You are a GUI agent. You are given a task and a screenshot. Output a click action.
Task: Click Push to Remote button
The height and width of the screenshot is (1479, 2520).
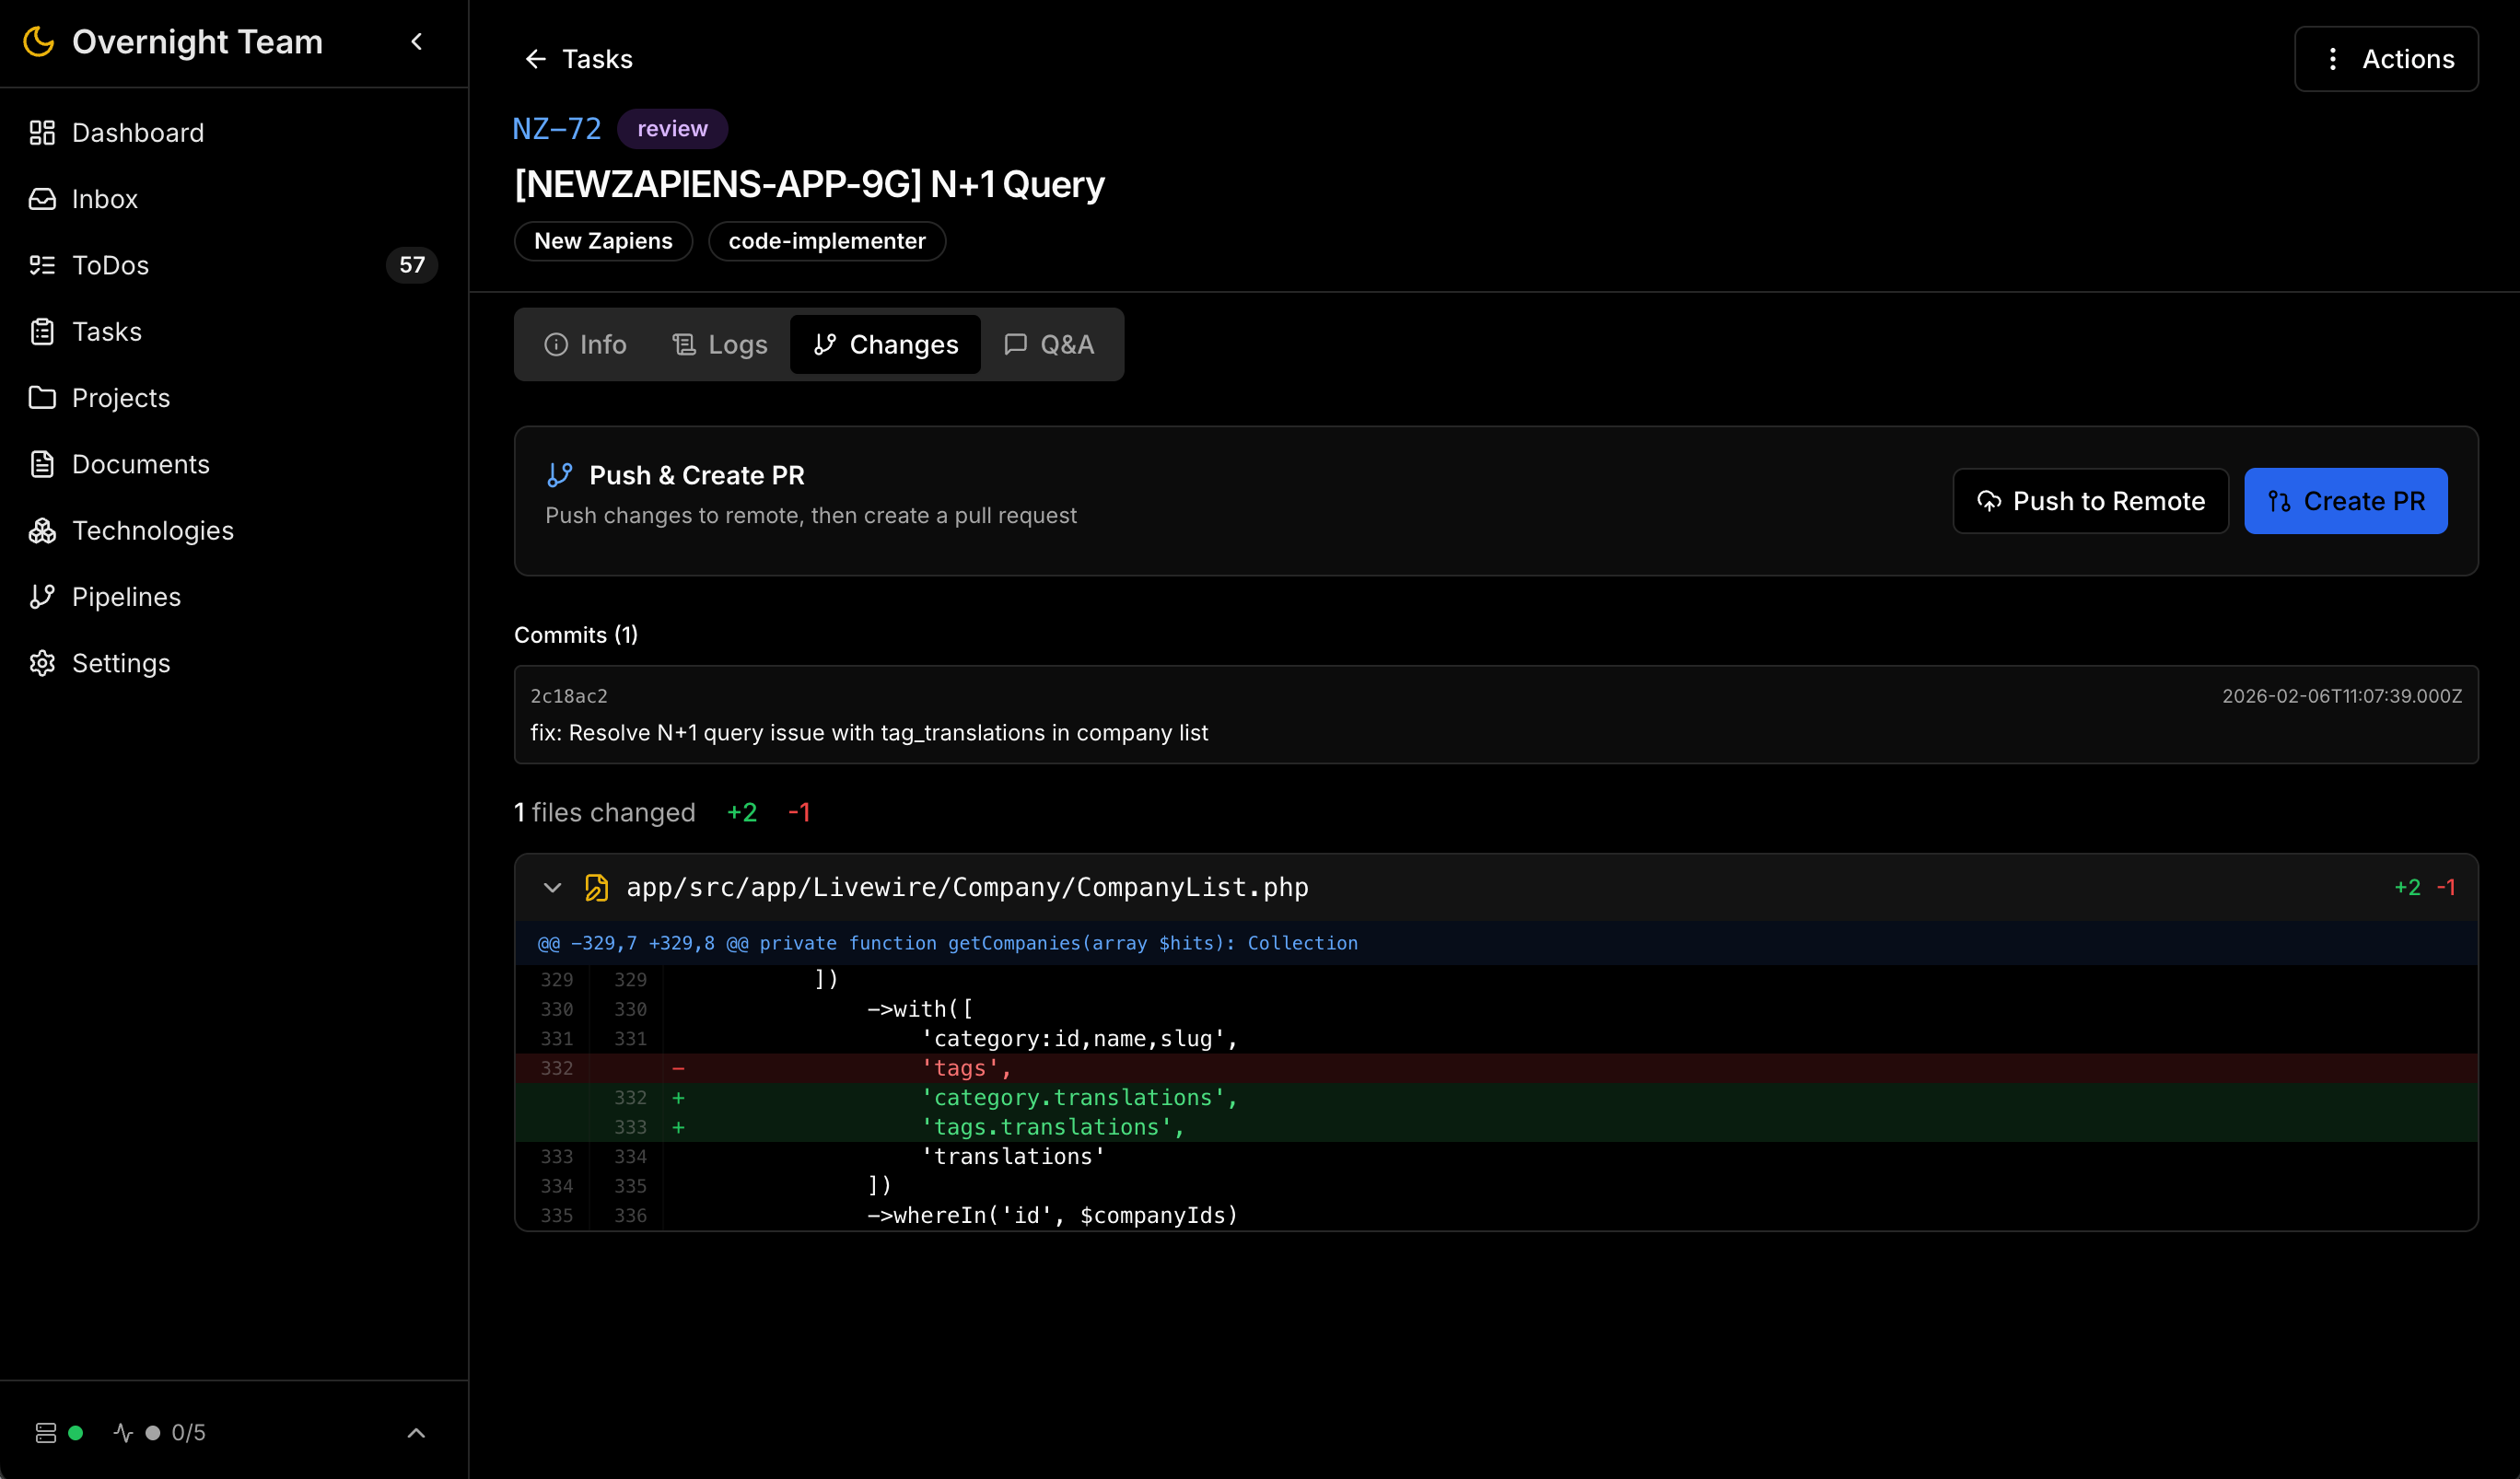[2090, 501]
